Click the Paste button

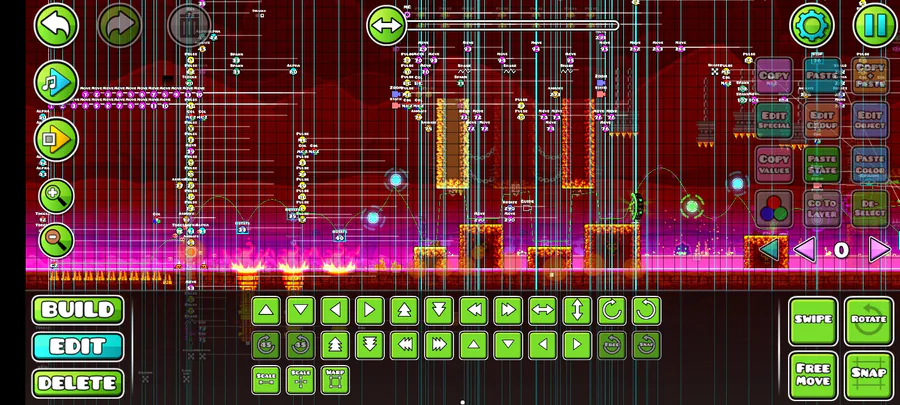click(x=822, y=76)
